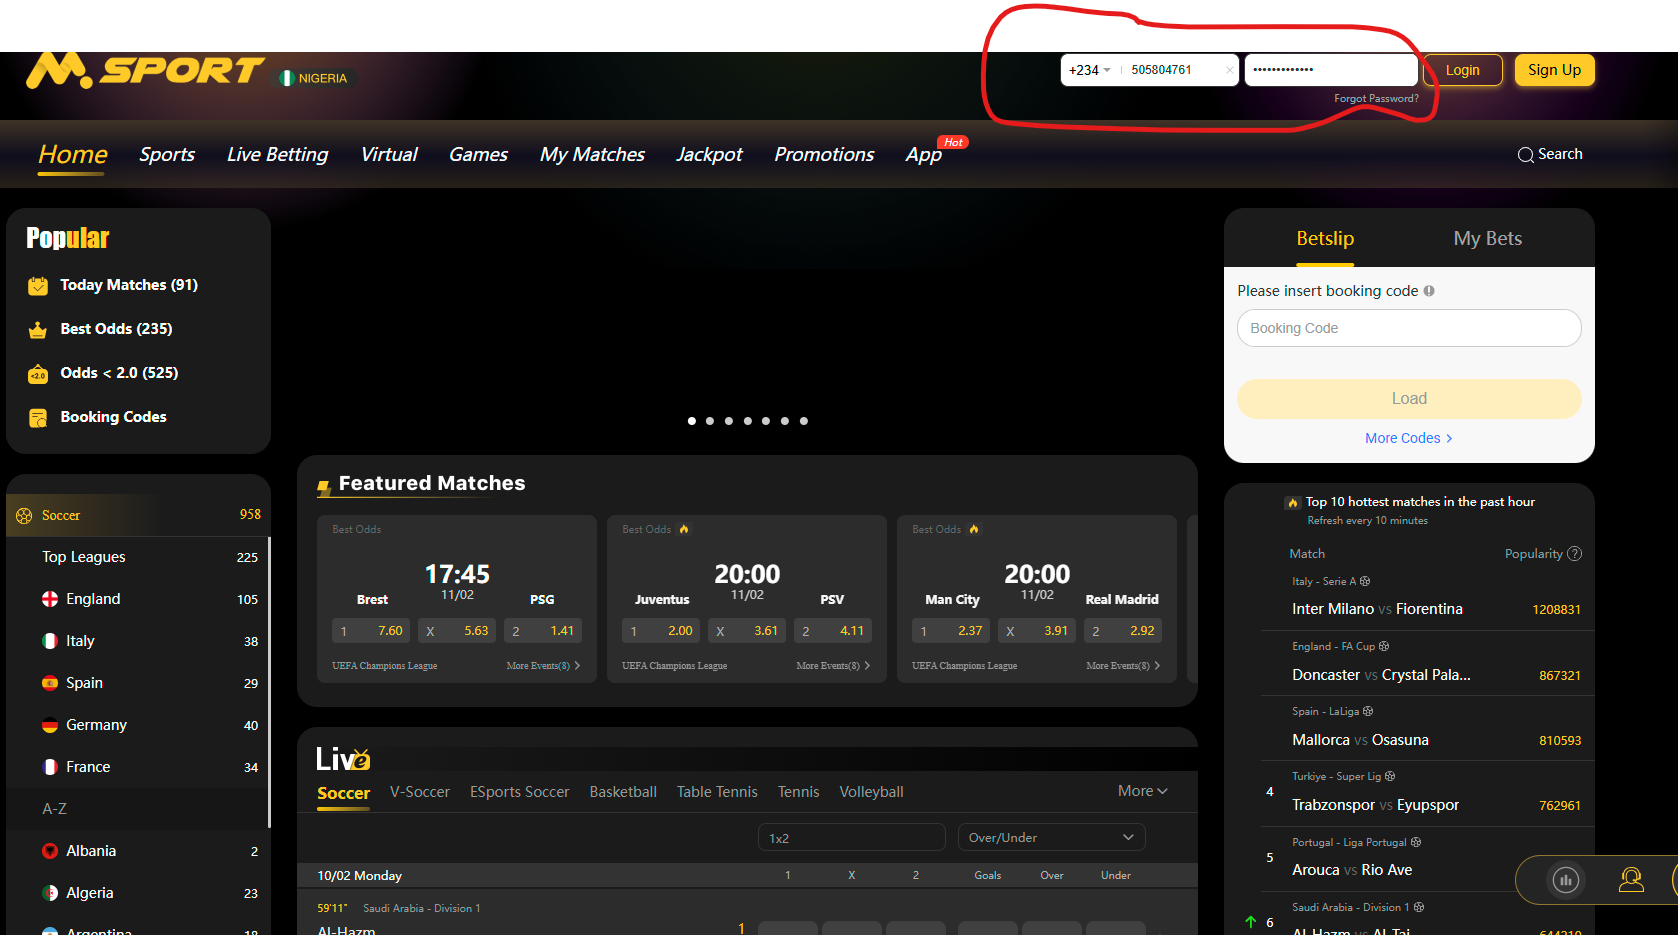The height and width of the screenshot is (935, 1678).
Task: Open the stats chart icon at bottom right
Action: [x=1566, y=880]
